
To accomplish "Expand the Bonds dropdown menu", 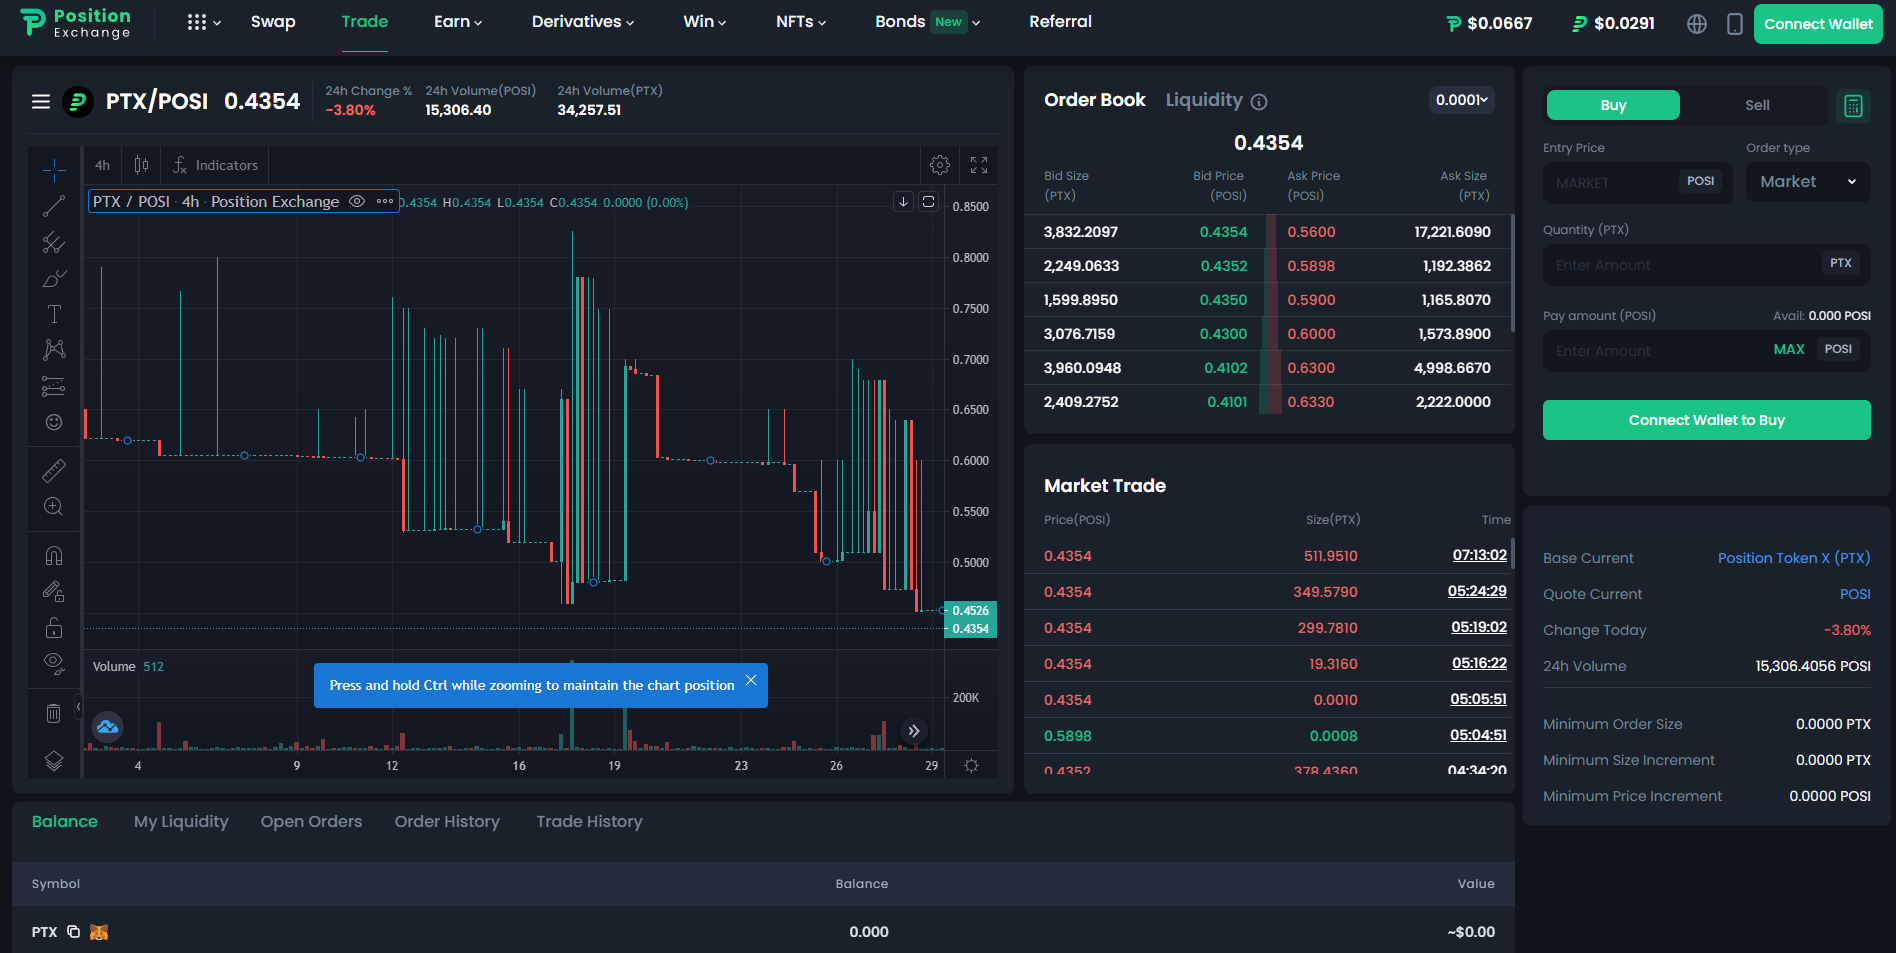I will coord(928,22).
